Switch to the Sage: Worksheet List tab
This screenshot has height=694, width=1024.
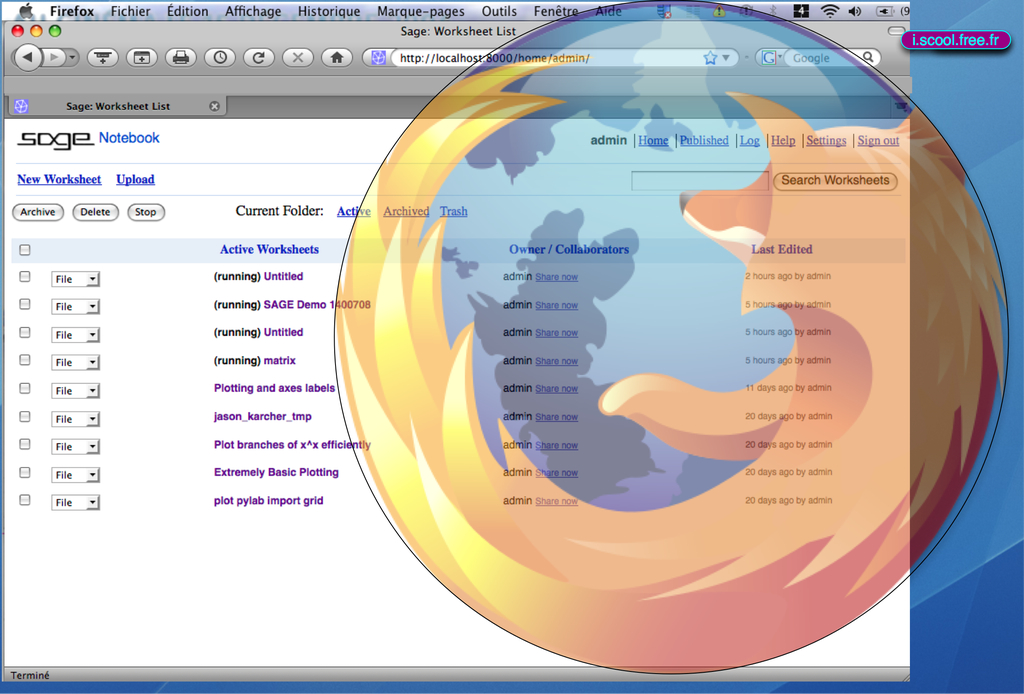tap(118, 106)
